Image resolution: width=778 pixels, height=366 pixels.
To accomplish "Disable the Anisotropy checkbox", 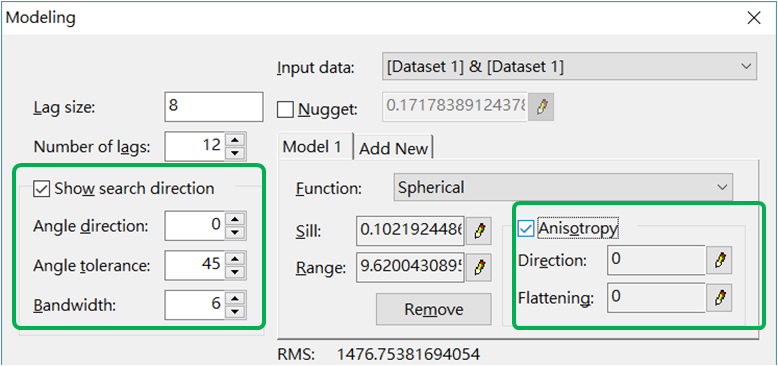I will (526, 229).
